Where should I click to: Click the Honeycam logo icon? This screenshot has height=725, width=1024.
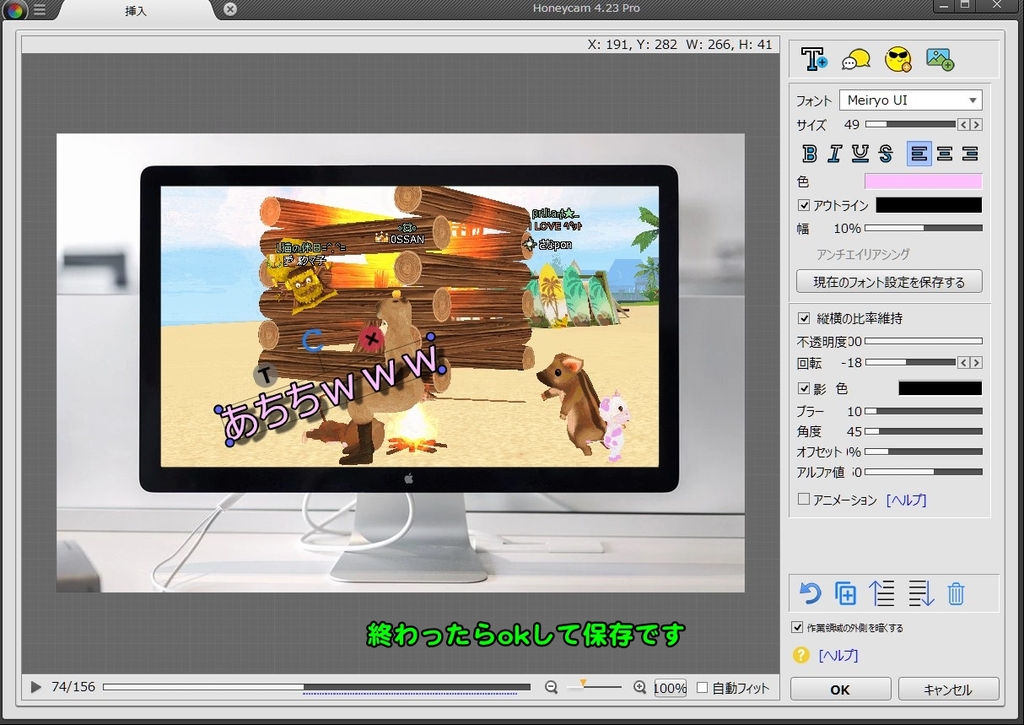[x=15, y=10]
